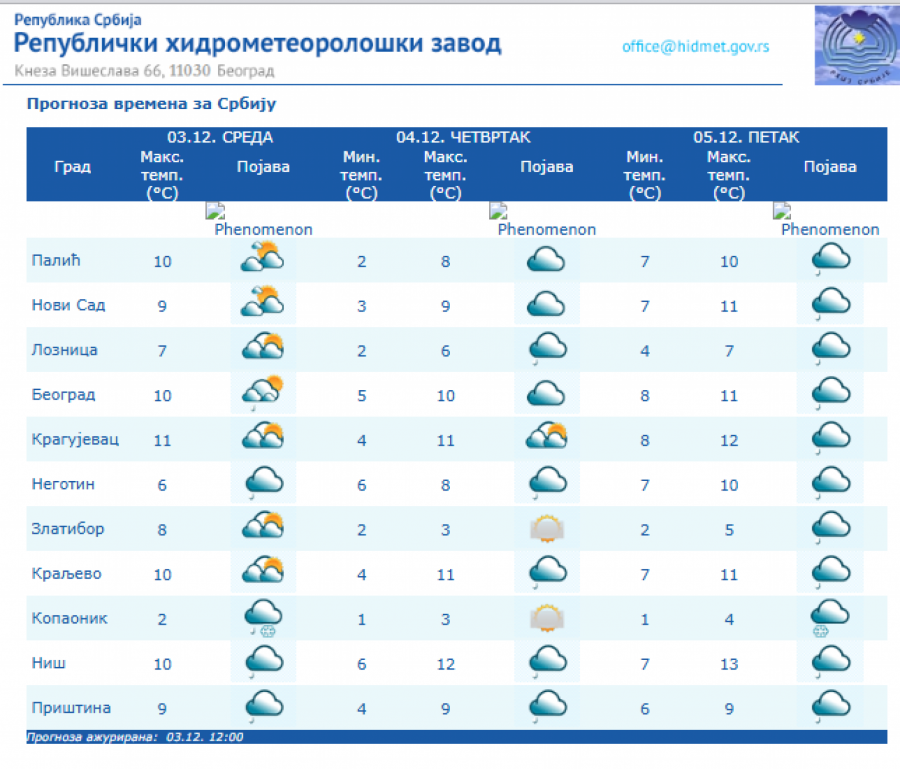Select the 03.12. СРЕДА column header
The image size is (900, 769).
[x=219, y=138]
